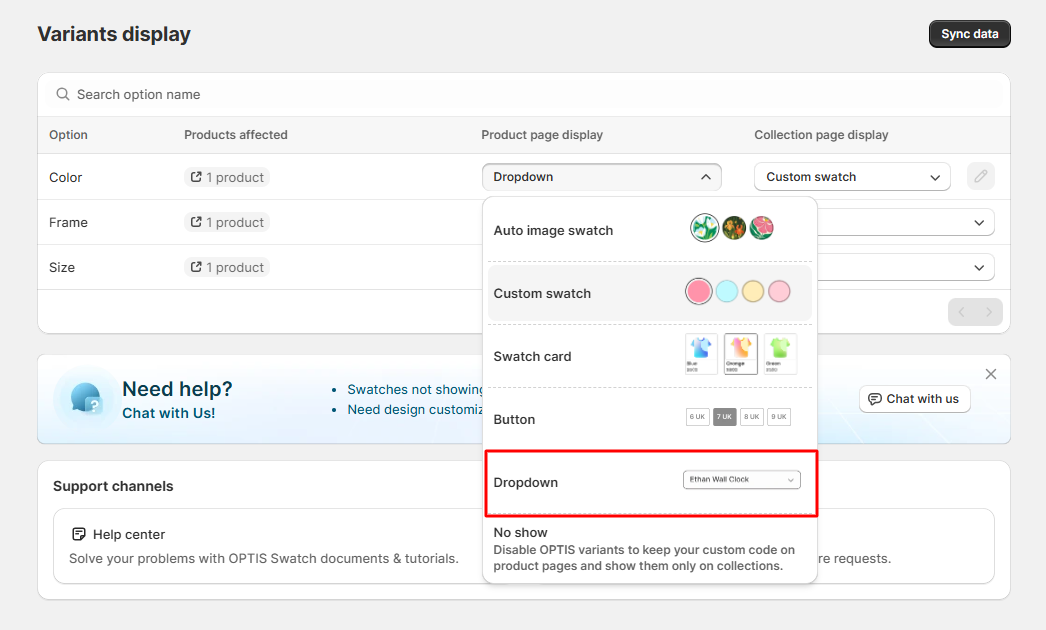Click the pencil edit icon for Color
Viewport: 1046px width, 630px height.
(981, 176)
